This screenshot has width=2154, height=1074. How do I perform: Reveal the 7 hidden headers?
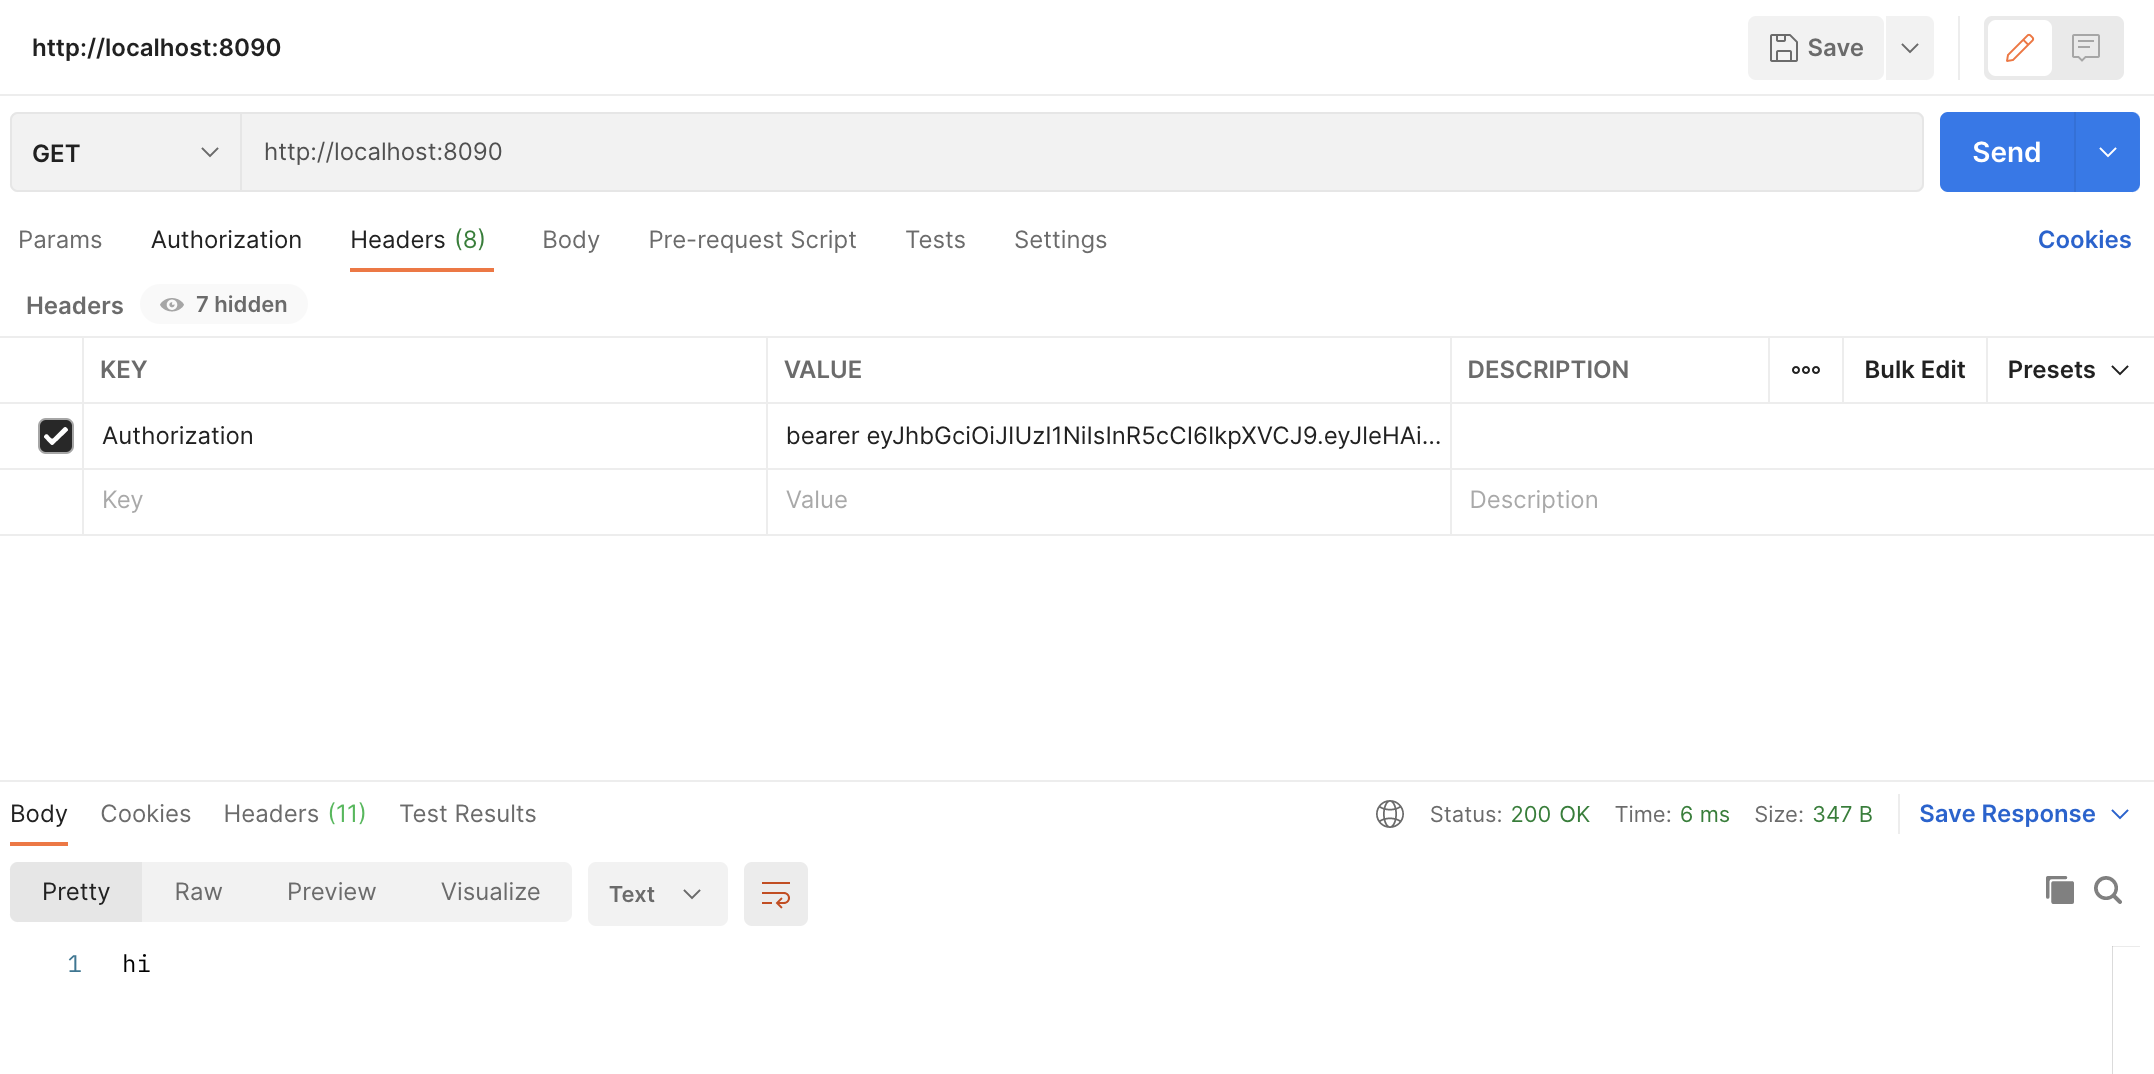[224, 304]
